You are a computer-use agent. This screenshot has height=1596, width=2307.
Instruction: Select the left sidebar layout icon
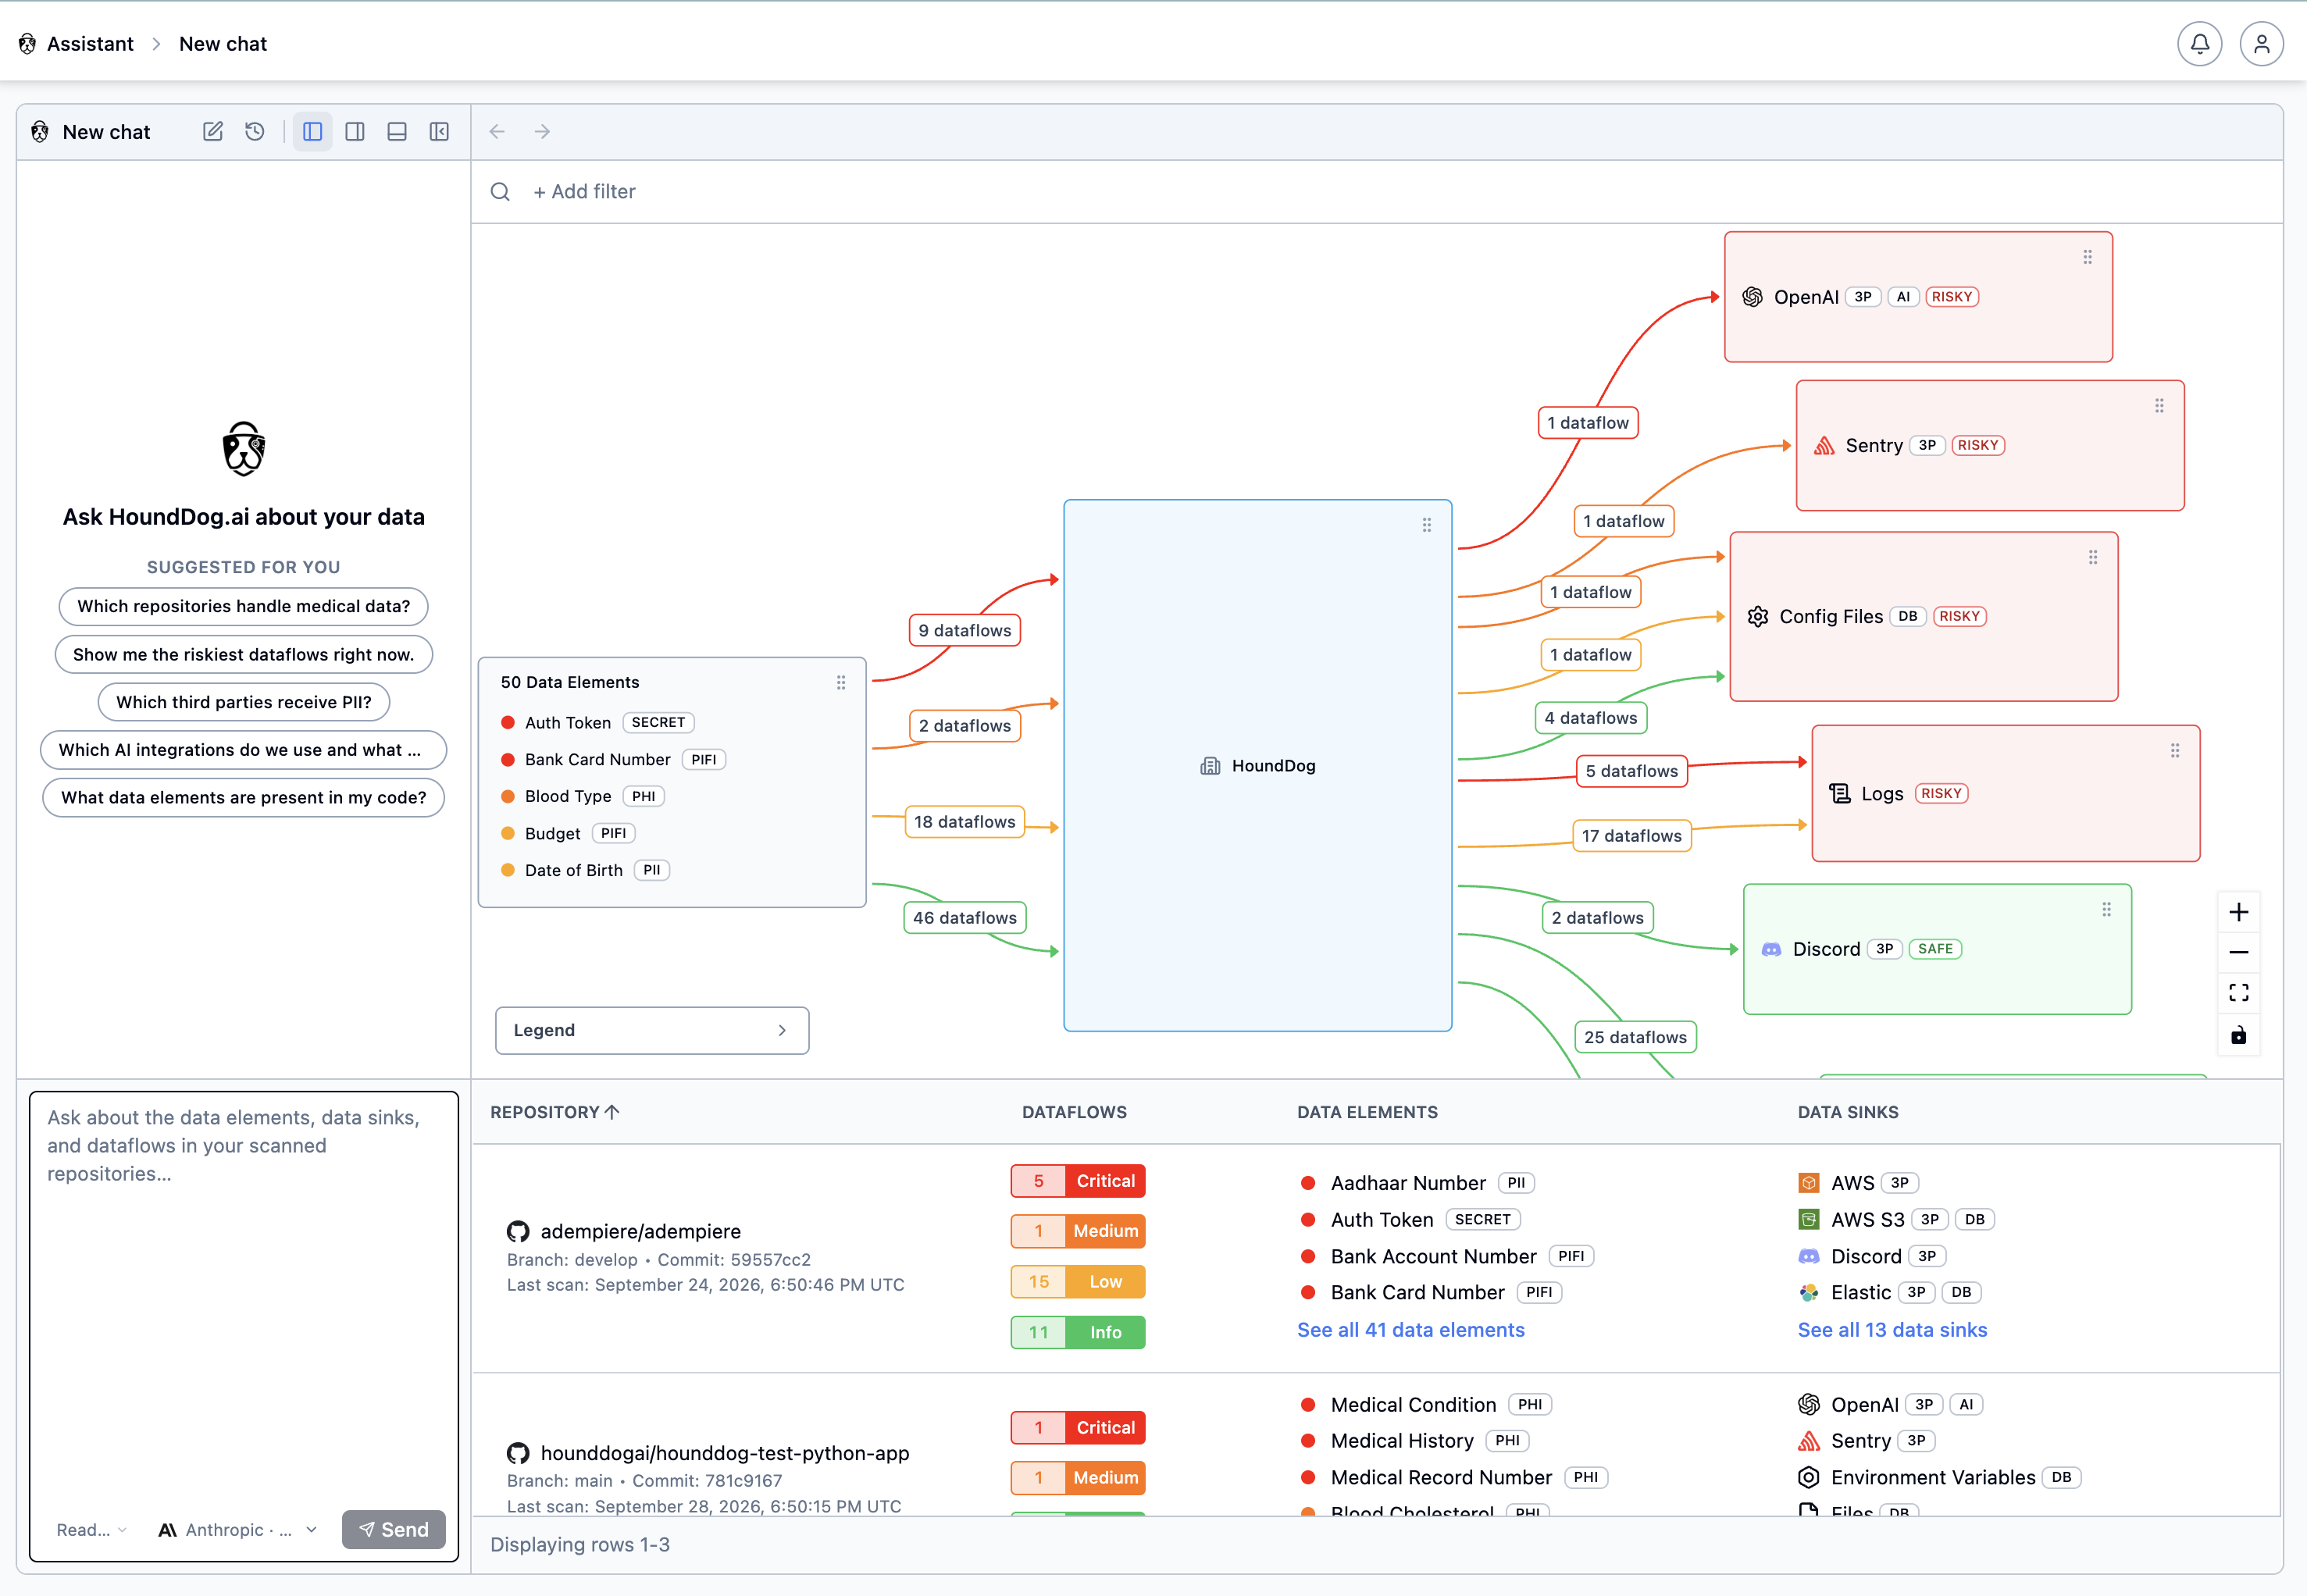pos(313,132)
